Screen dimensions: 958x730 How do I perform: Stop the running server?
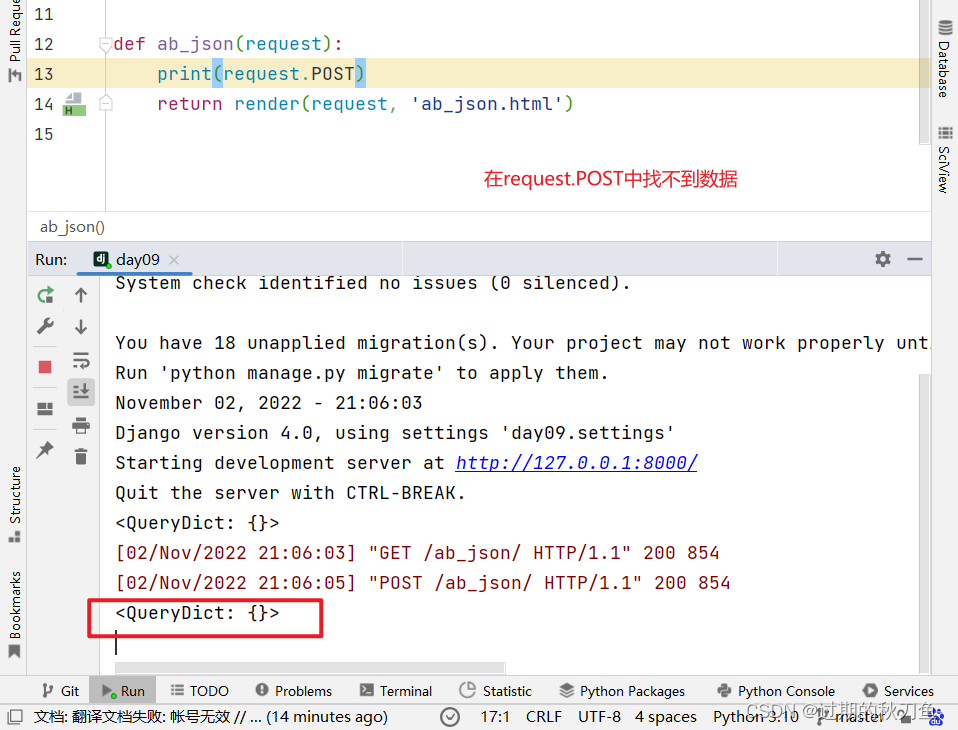45,367
